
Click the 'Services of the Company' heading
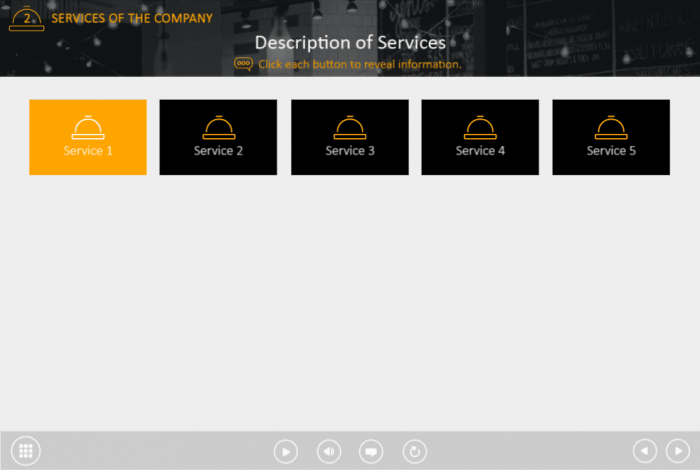click(132, 18)
